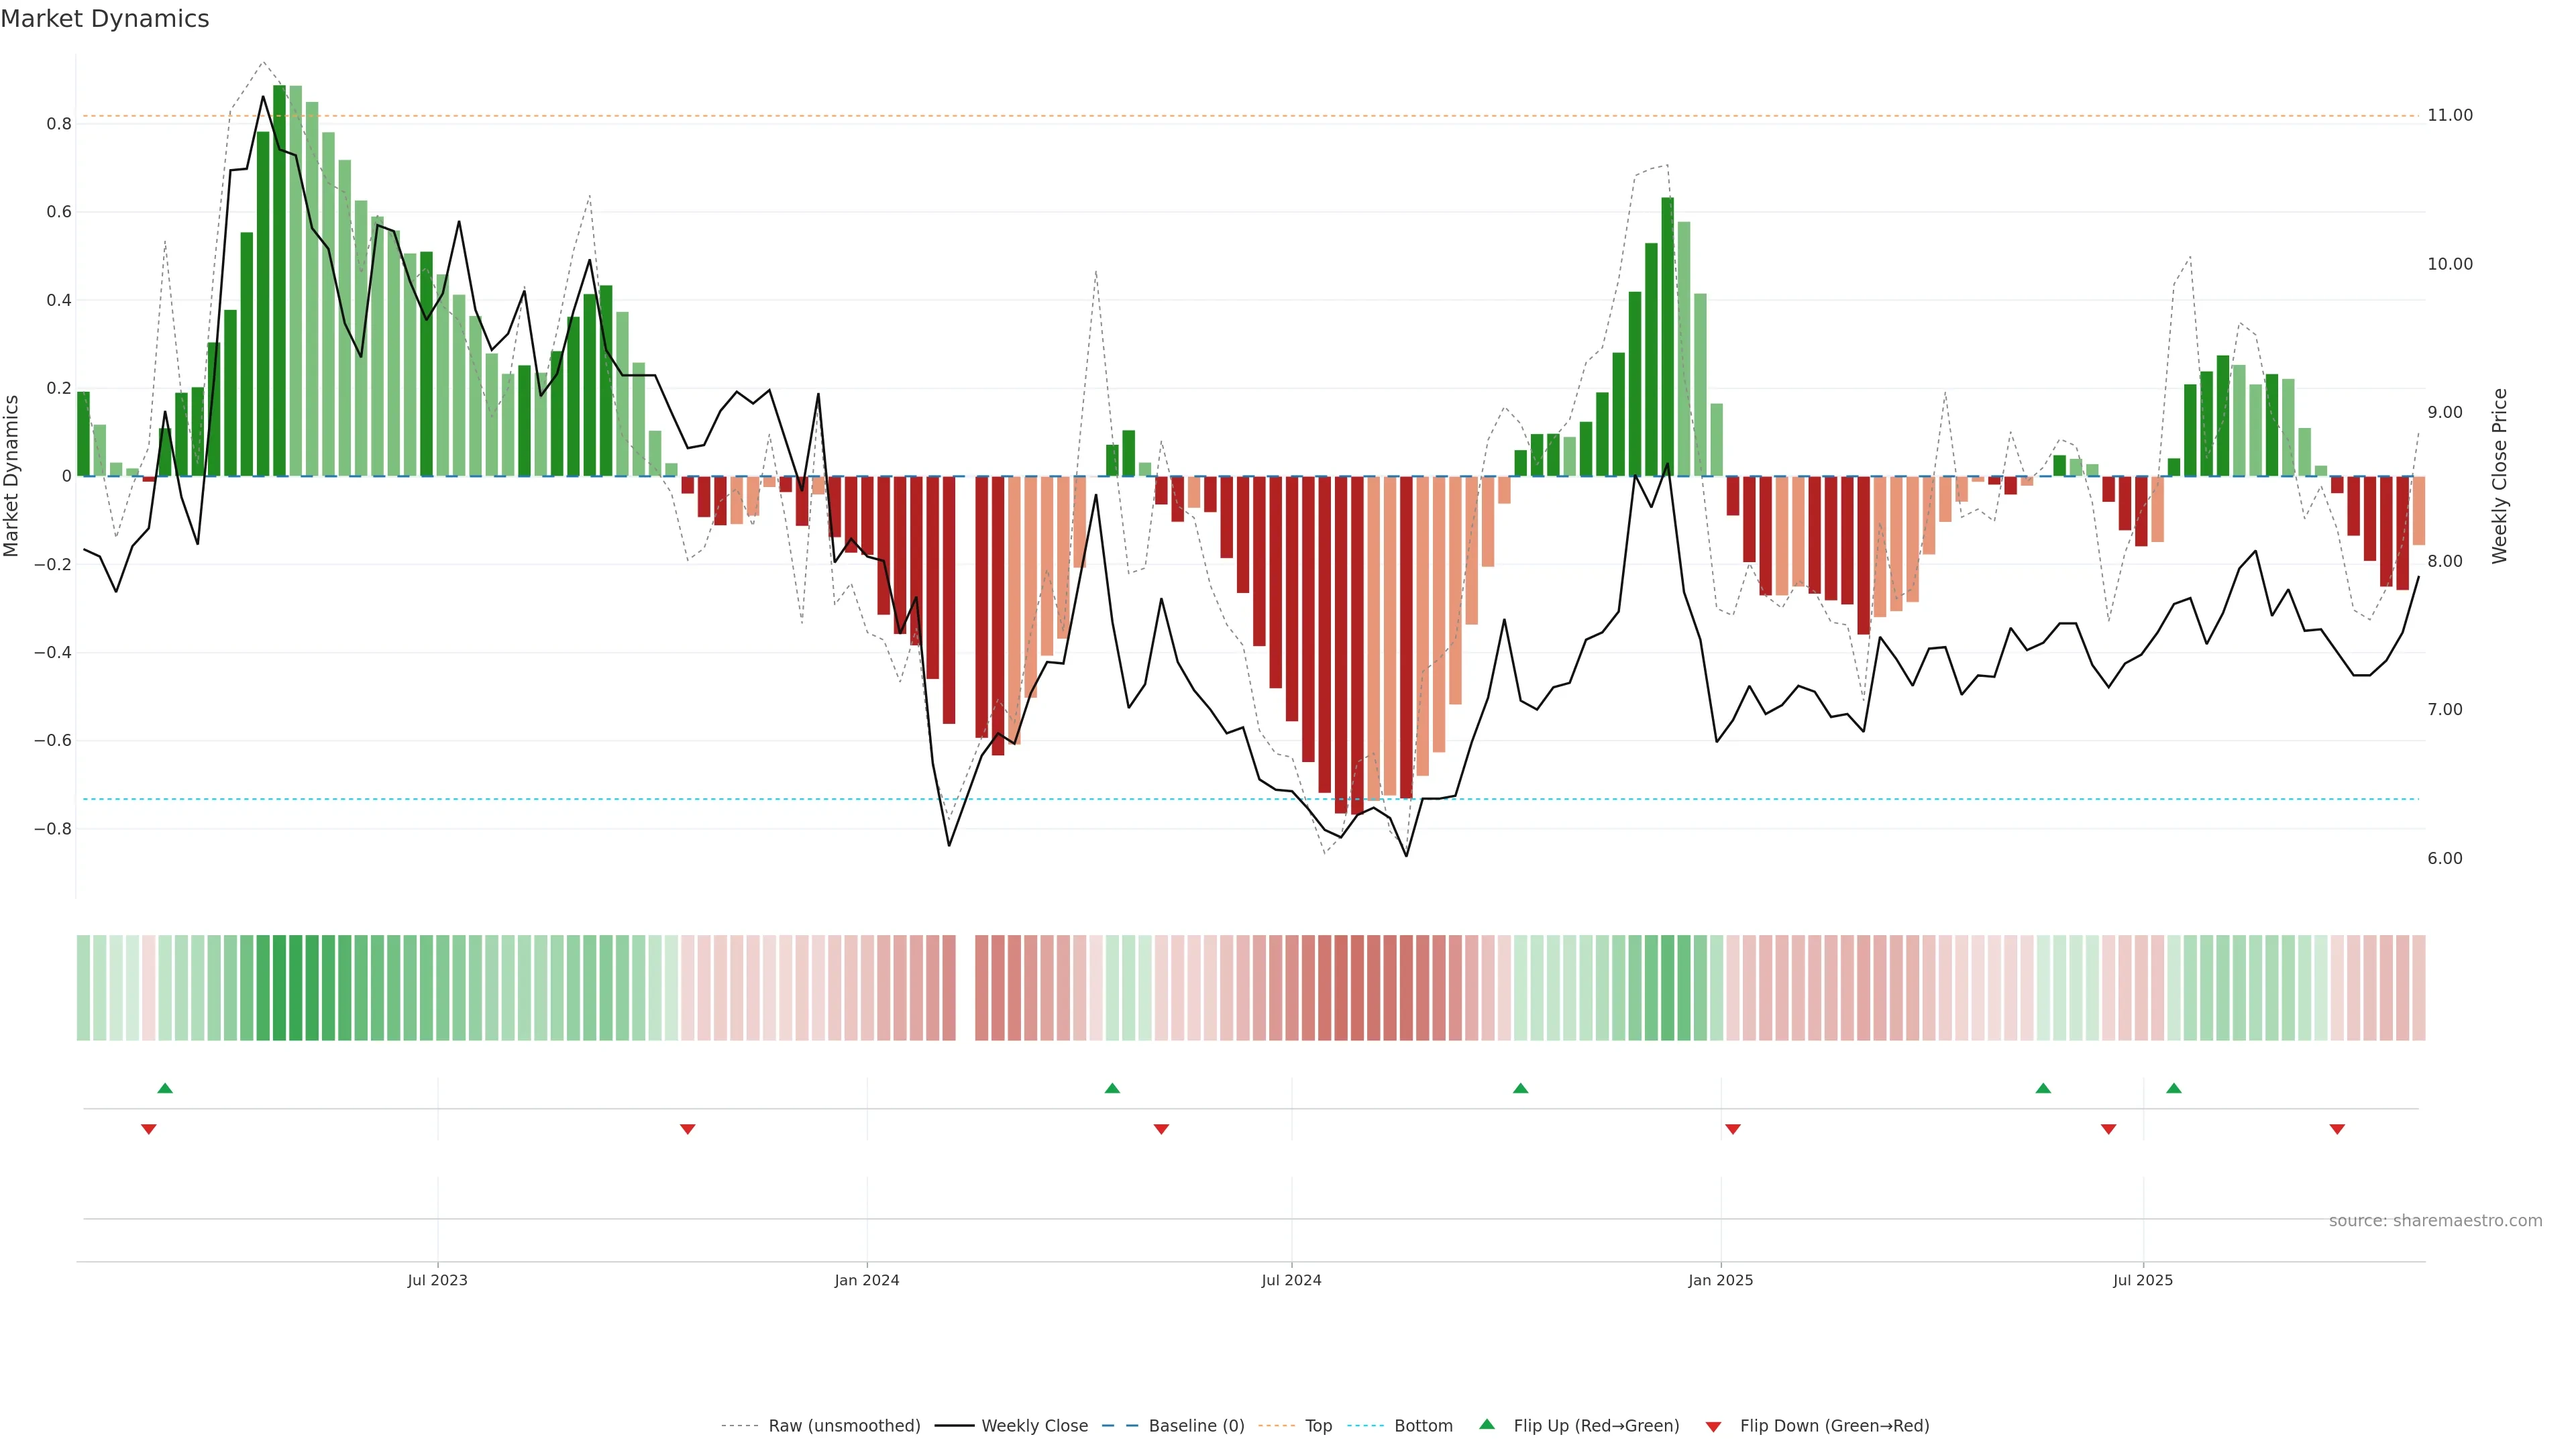2576x1449 pixels.
Task: Click the leftmost green flip-up triangle marker
Action: (165, 1088)
